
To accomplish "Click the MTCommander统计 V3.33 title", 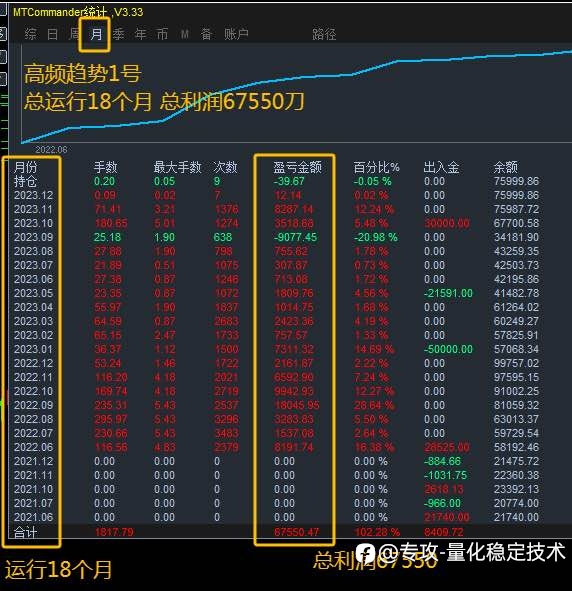I will click(x=78, y=12).
